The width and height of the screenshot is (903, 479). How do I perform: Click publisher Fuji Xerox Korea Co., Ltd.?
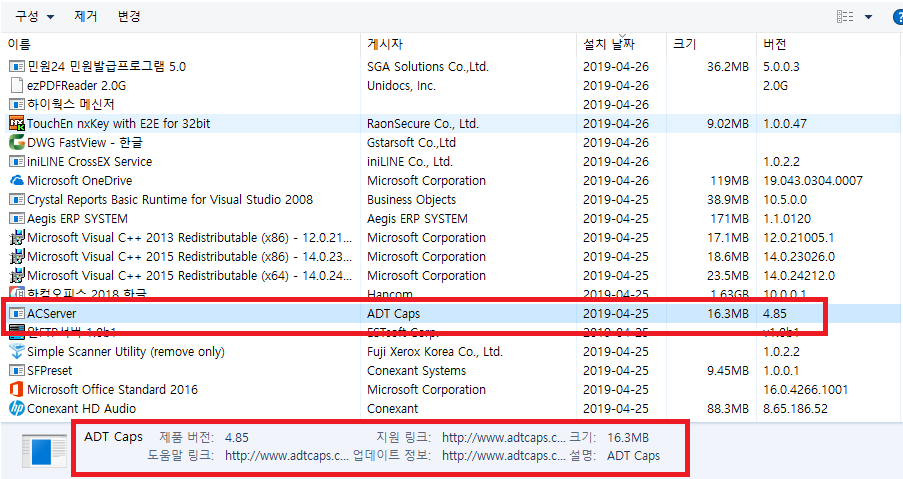click(435, 352)
